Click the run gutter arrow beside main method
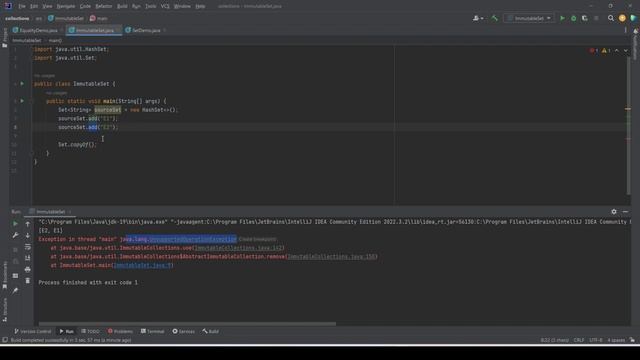Screen dimensions: 640x360 tap(22, 101)
